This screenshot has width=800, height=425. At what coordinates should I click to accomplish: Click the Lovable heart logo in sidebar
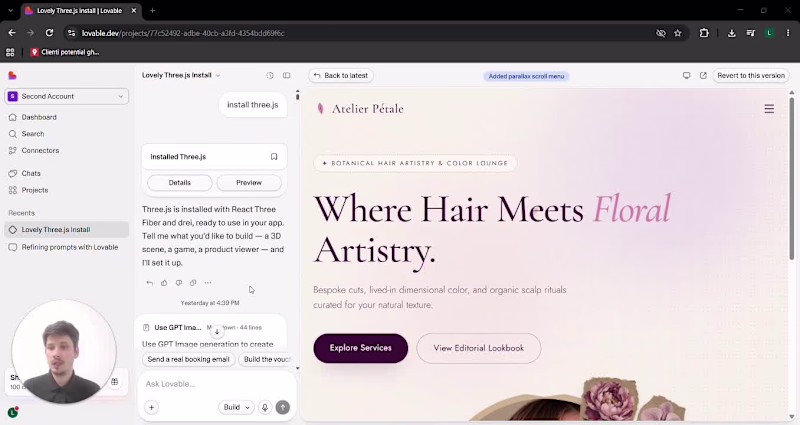pyautogui.click(x=12, y=76)
